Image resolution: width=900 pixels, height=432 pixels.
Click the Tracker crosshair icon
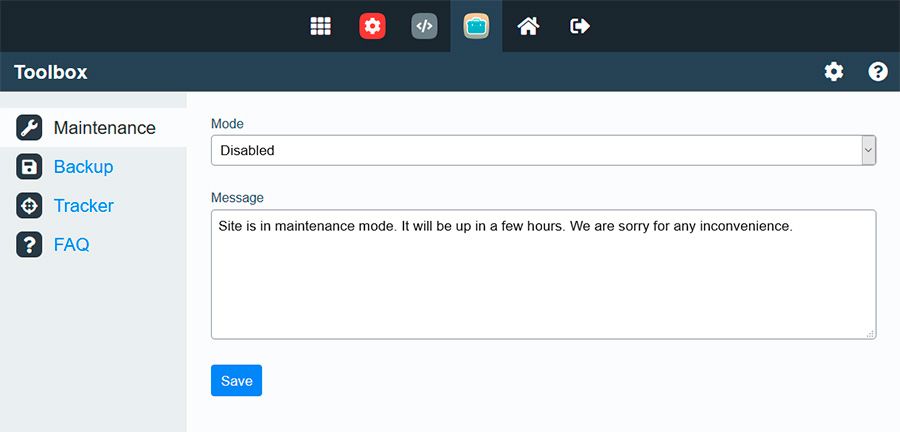(29, 206)
